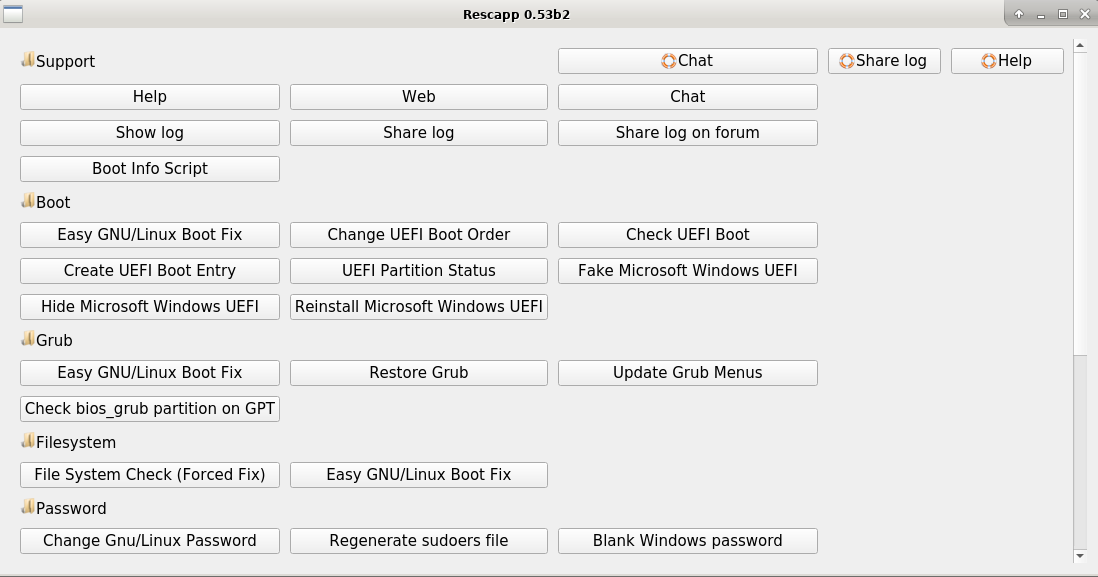Launch Easy GNU/Linux Boot Fix under Boot
The height and width of the screenshot is (577, 1098).
[x=149, y=234]
